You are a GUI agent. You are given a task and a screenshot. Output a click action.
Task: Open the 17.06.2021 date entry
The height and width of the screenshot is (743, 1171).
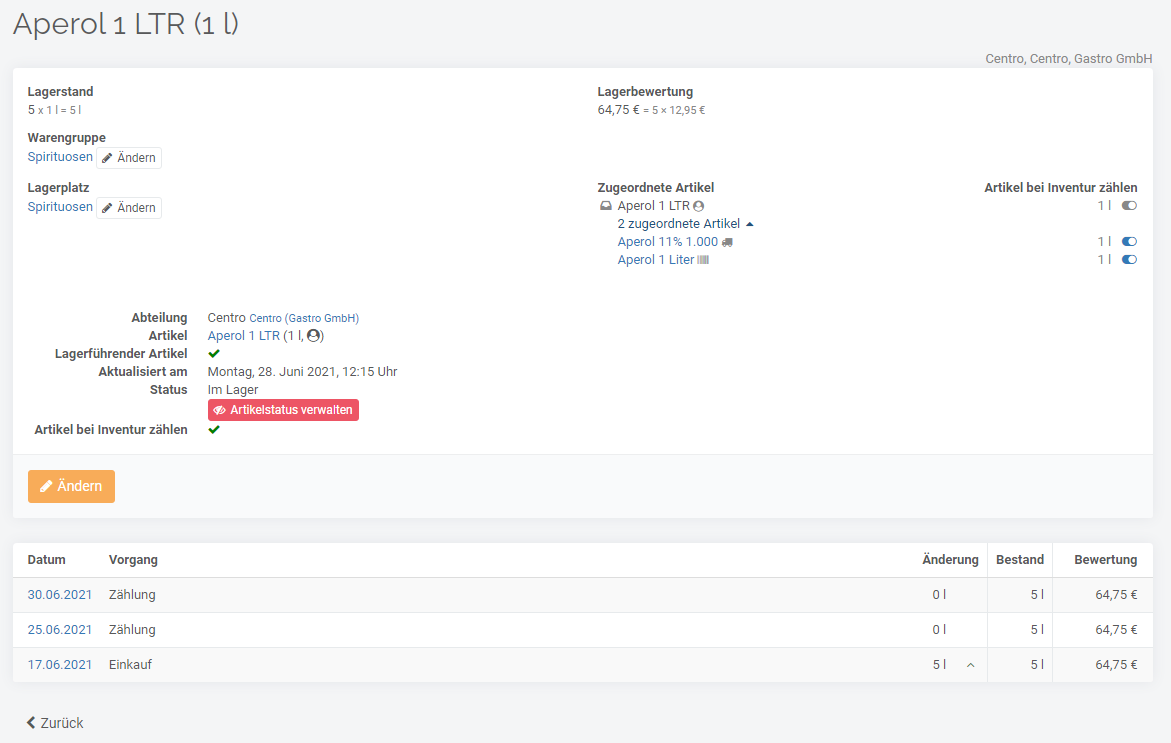[60, 665]
